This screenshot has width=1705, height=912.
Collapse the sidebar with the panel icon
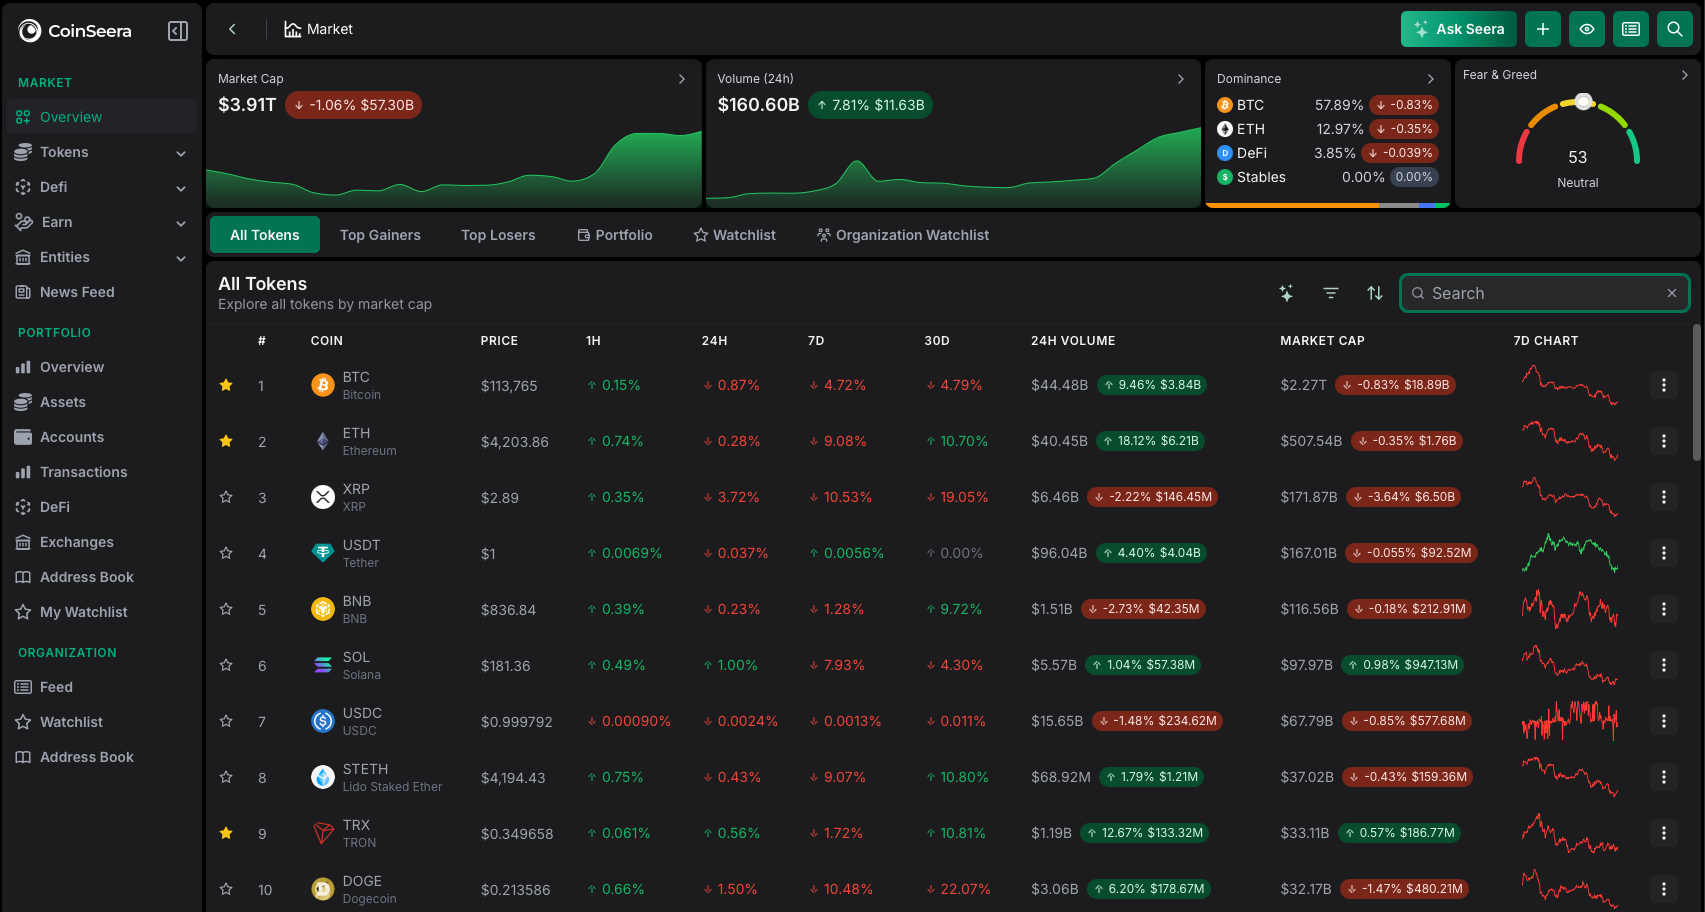point(178,31)
